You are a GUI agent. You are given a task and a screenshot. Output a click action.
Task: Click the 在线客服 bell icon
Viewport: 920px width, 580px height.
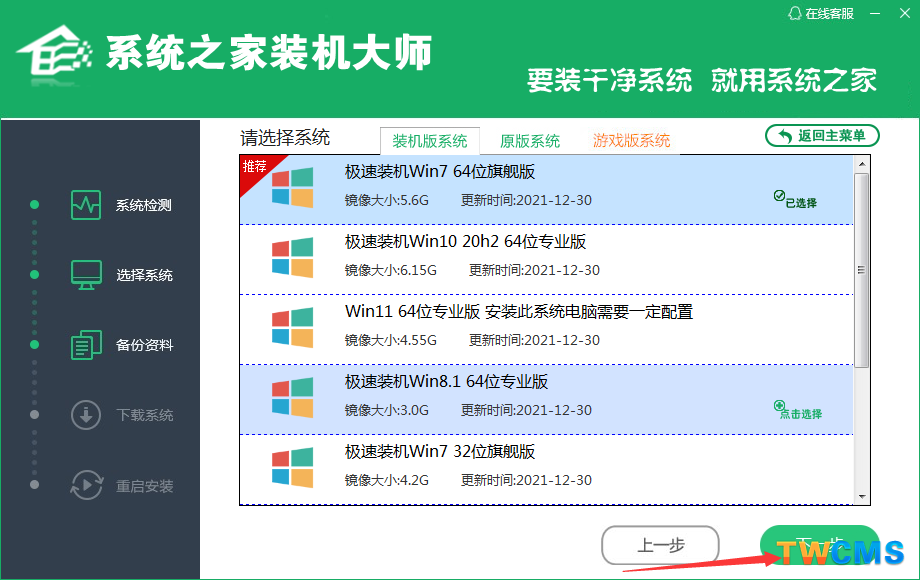pyautogui.click(x=794, y=13)
